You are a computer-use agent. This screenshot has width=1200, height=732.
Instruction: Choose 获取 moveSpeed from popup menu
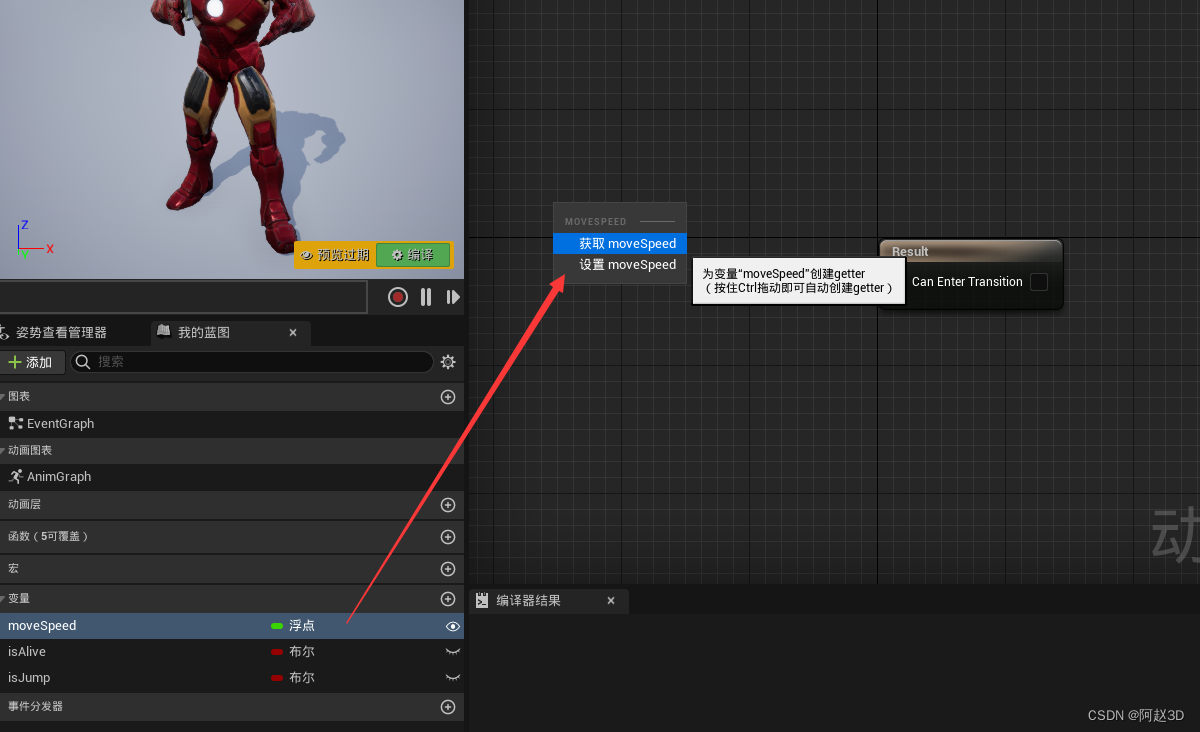click(620, 244)
